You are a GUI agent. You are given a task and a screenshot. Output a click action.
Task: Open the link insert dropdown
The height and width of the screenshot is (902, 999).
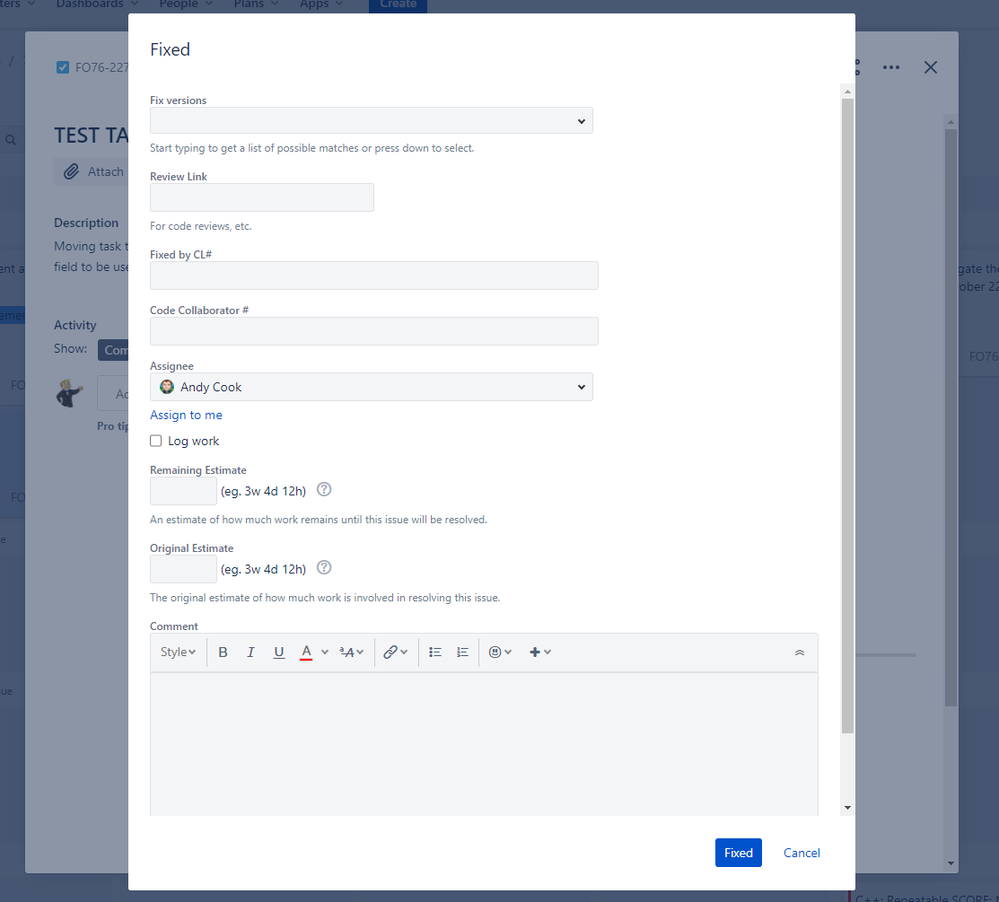(x=395, y=652)
